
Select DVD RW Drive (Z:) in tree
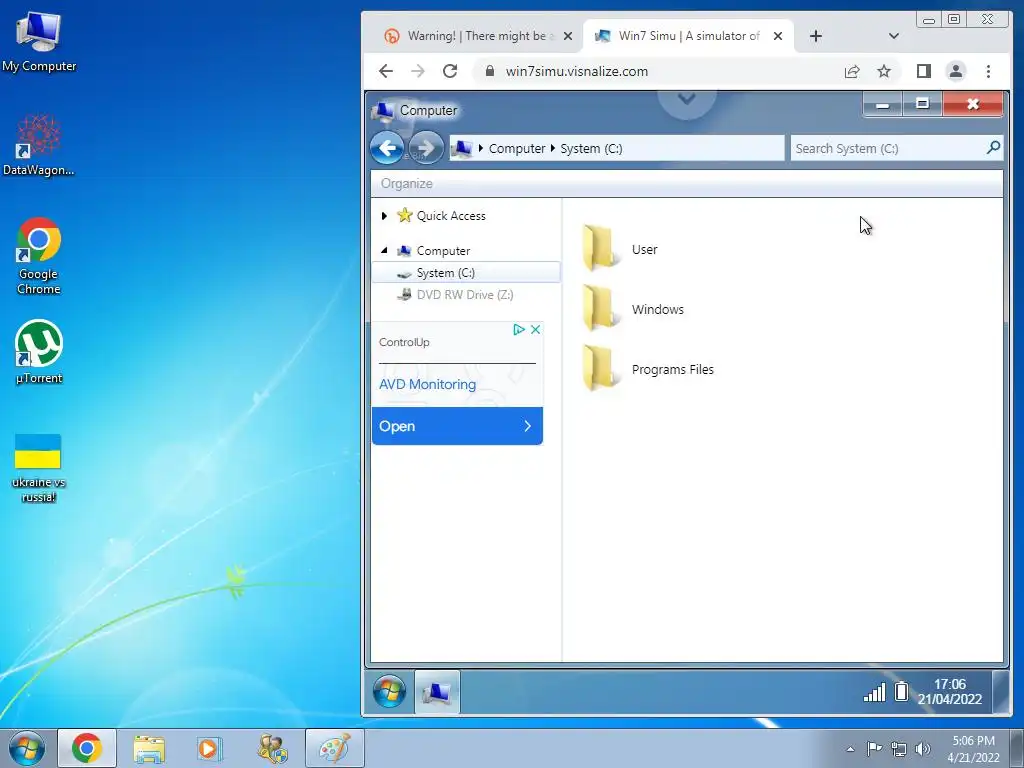pos(466,295)
